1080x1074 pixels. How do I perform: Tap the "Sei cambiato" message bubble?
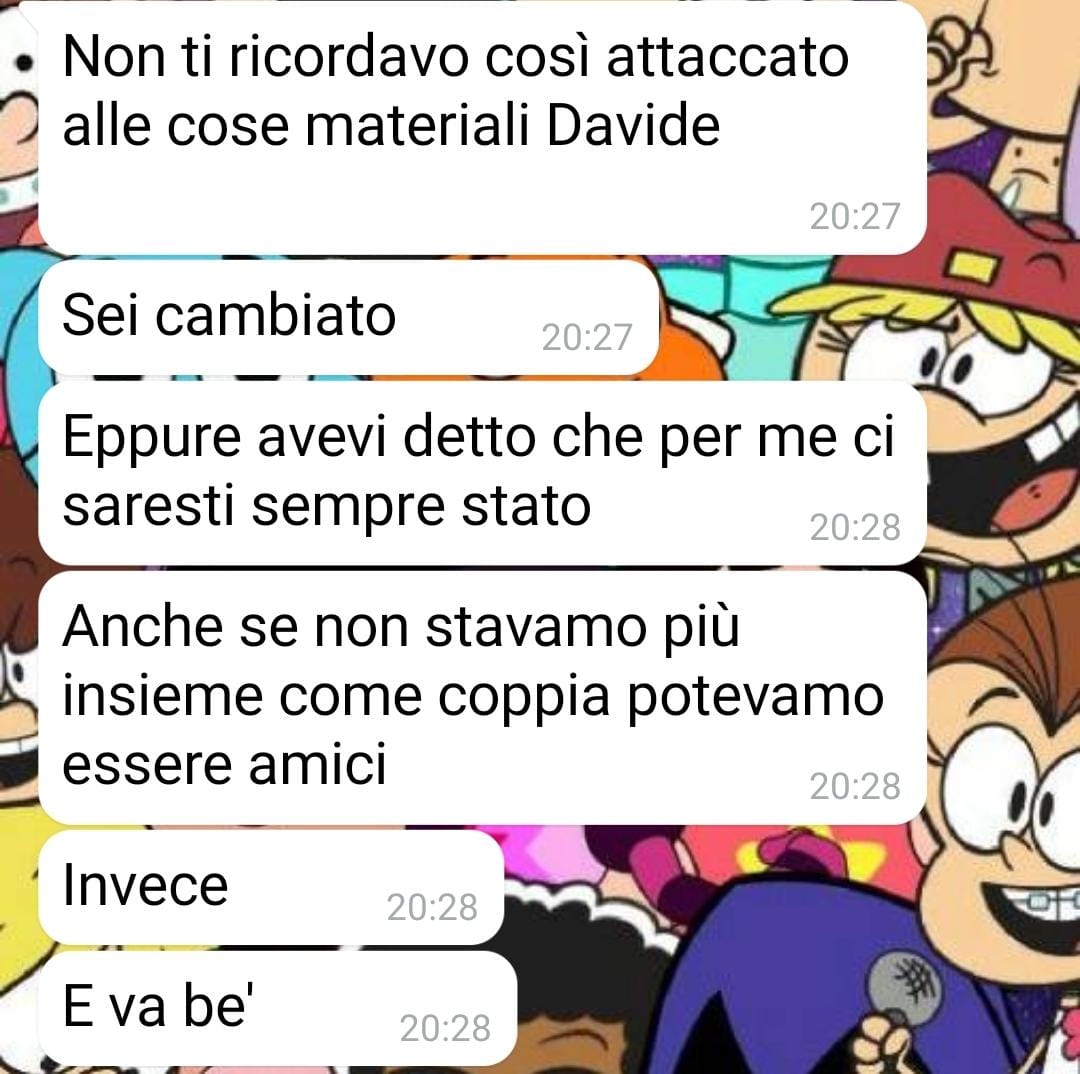(349, 318)
